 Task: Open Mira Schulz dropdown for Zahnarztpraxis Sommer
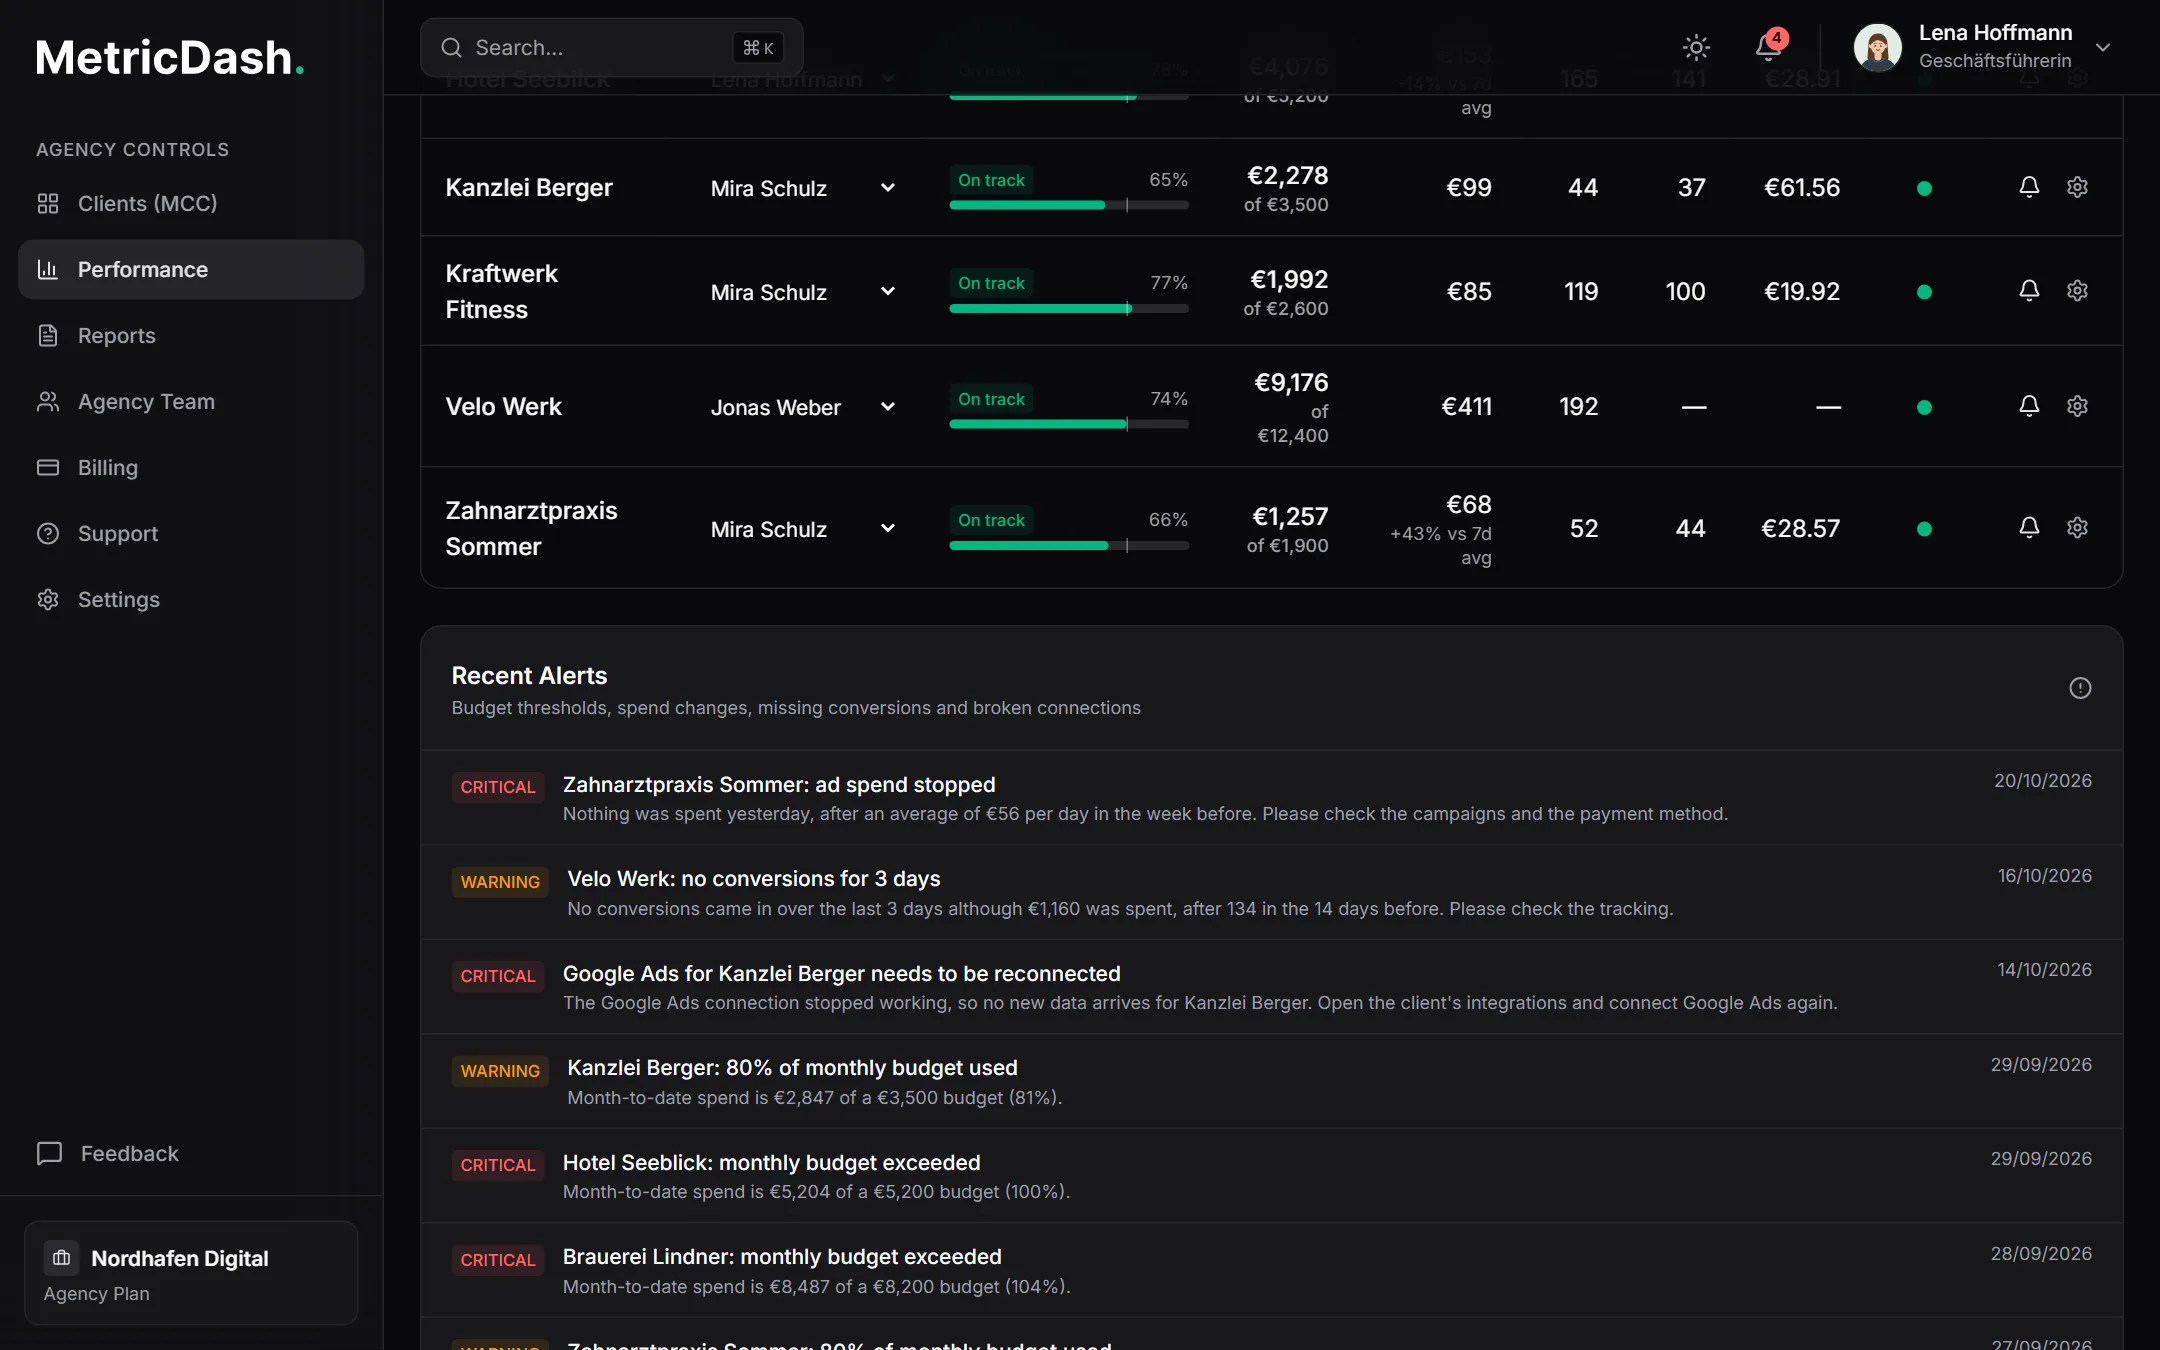coord(803,529)
